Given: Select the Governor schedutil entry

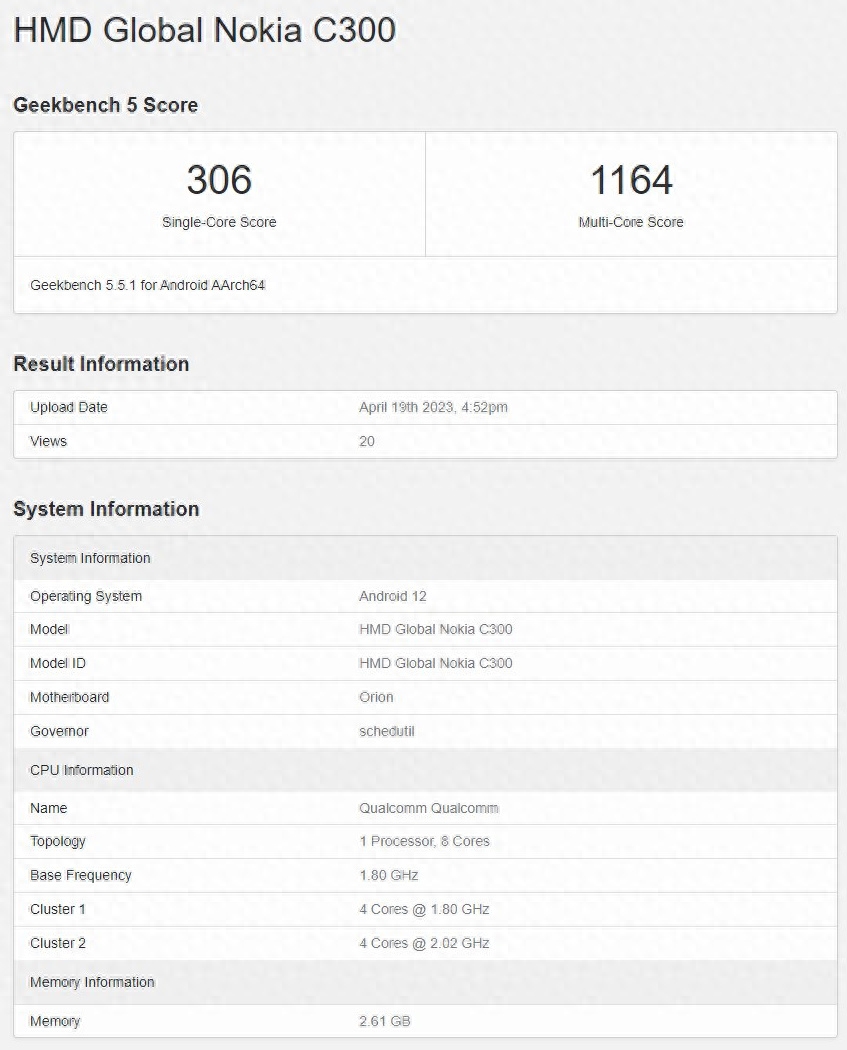Looking at the screenshot, I should pyautogui.click(x=388, y=731).
